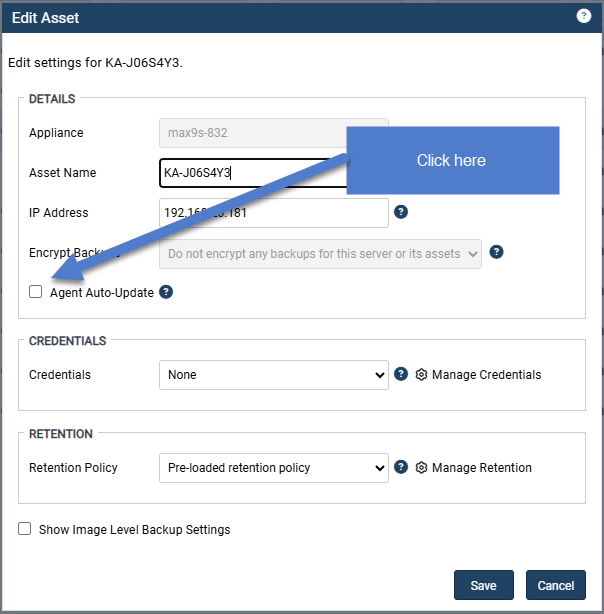Open the Manage Retention link text
604x614 pixels.
pos(481,468)
